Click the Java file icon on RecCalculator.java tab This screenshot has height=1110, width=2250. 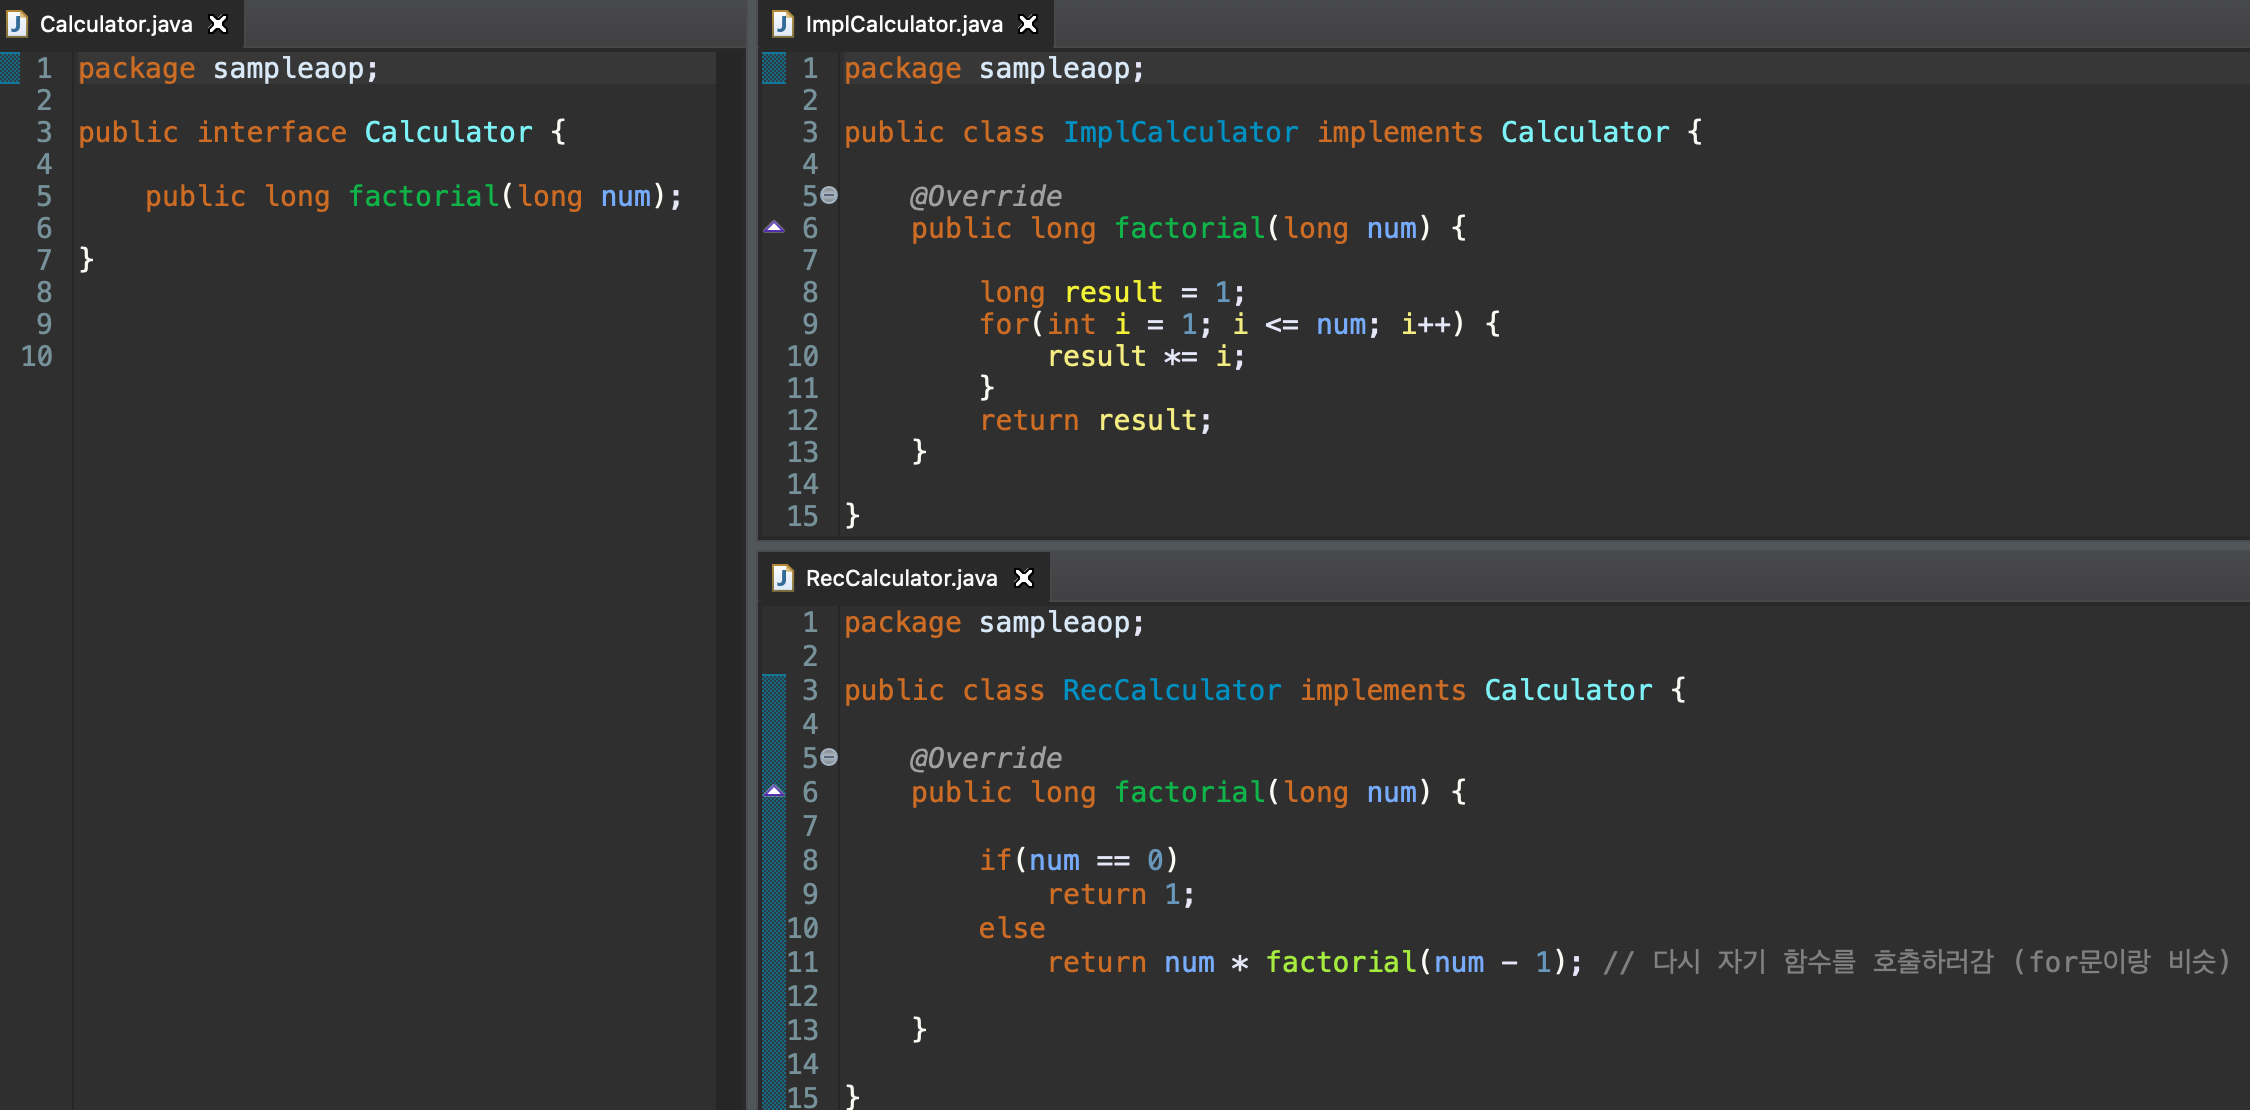pos(783,578)
